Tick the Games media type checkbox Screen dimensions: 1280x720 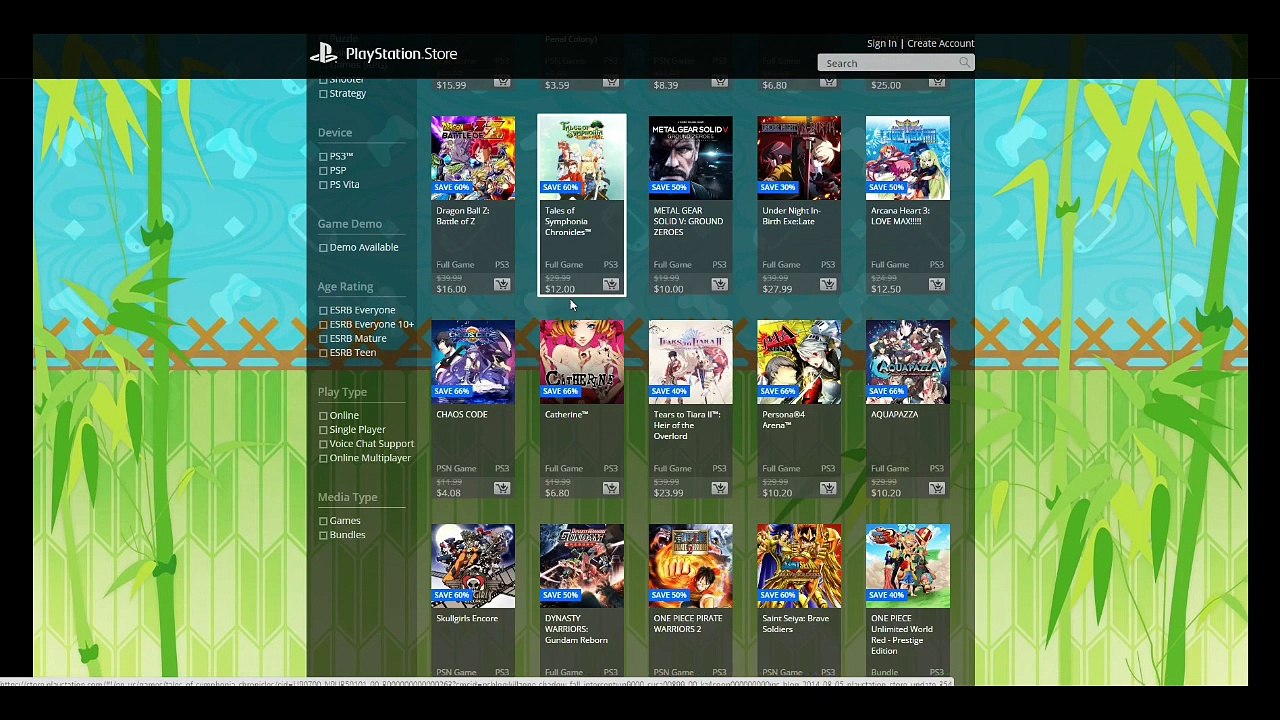(x=323, y=521)
